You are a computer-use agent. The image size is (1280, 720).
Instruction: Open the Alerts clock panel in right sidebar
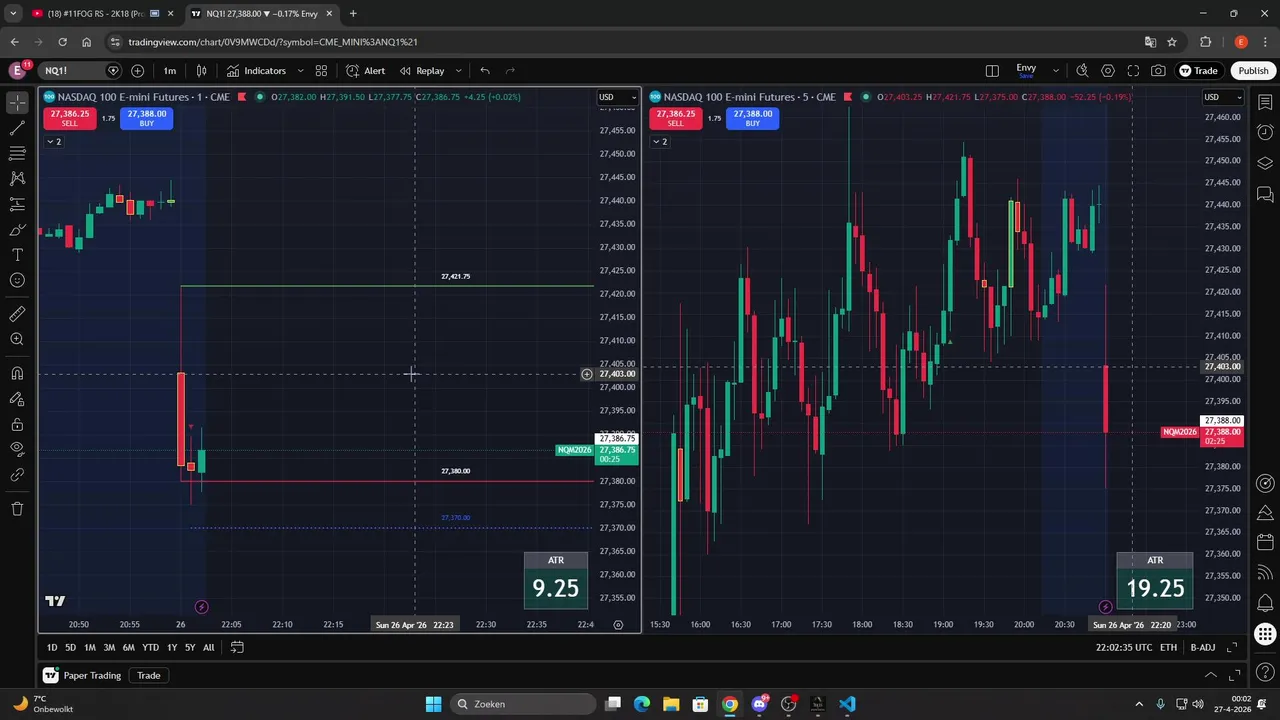coord(1265,133)
